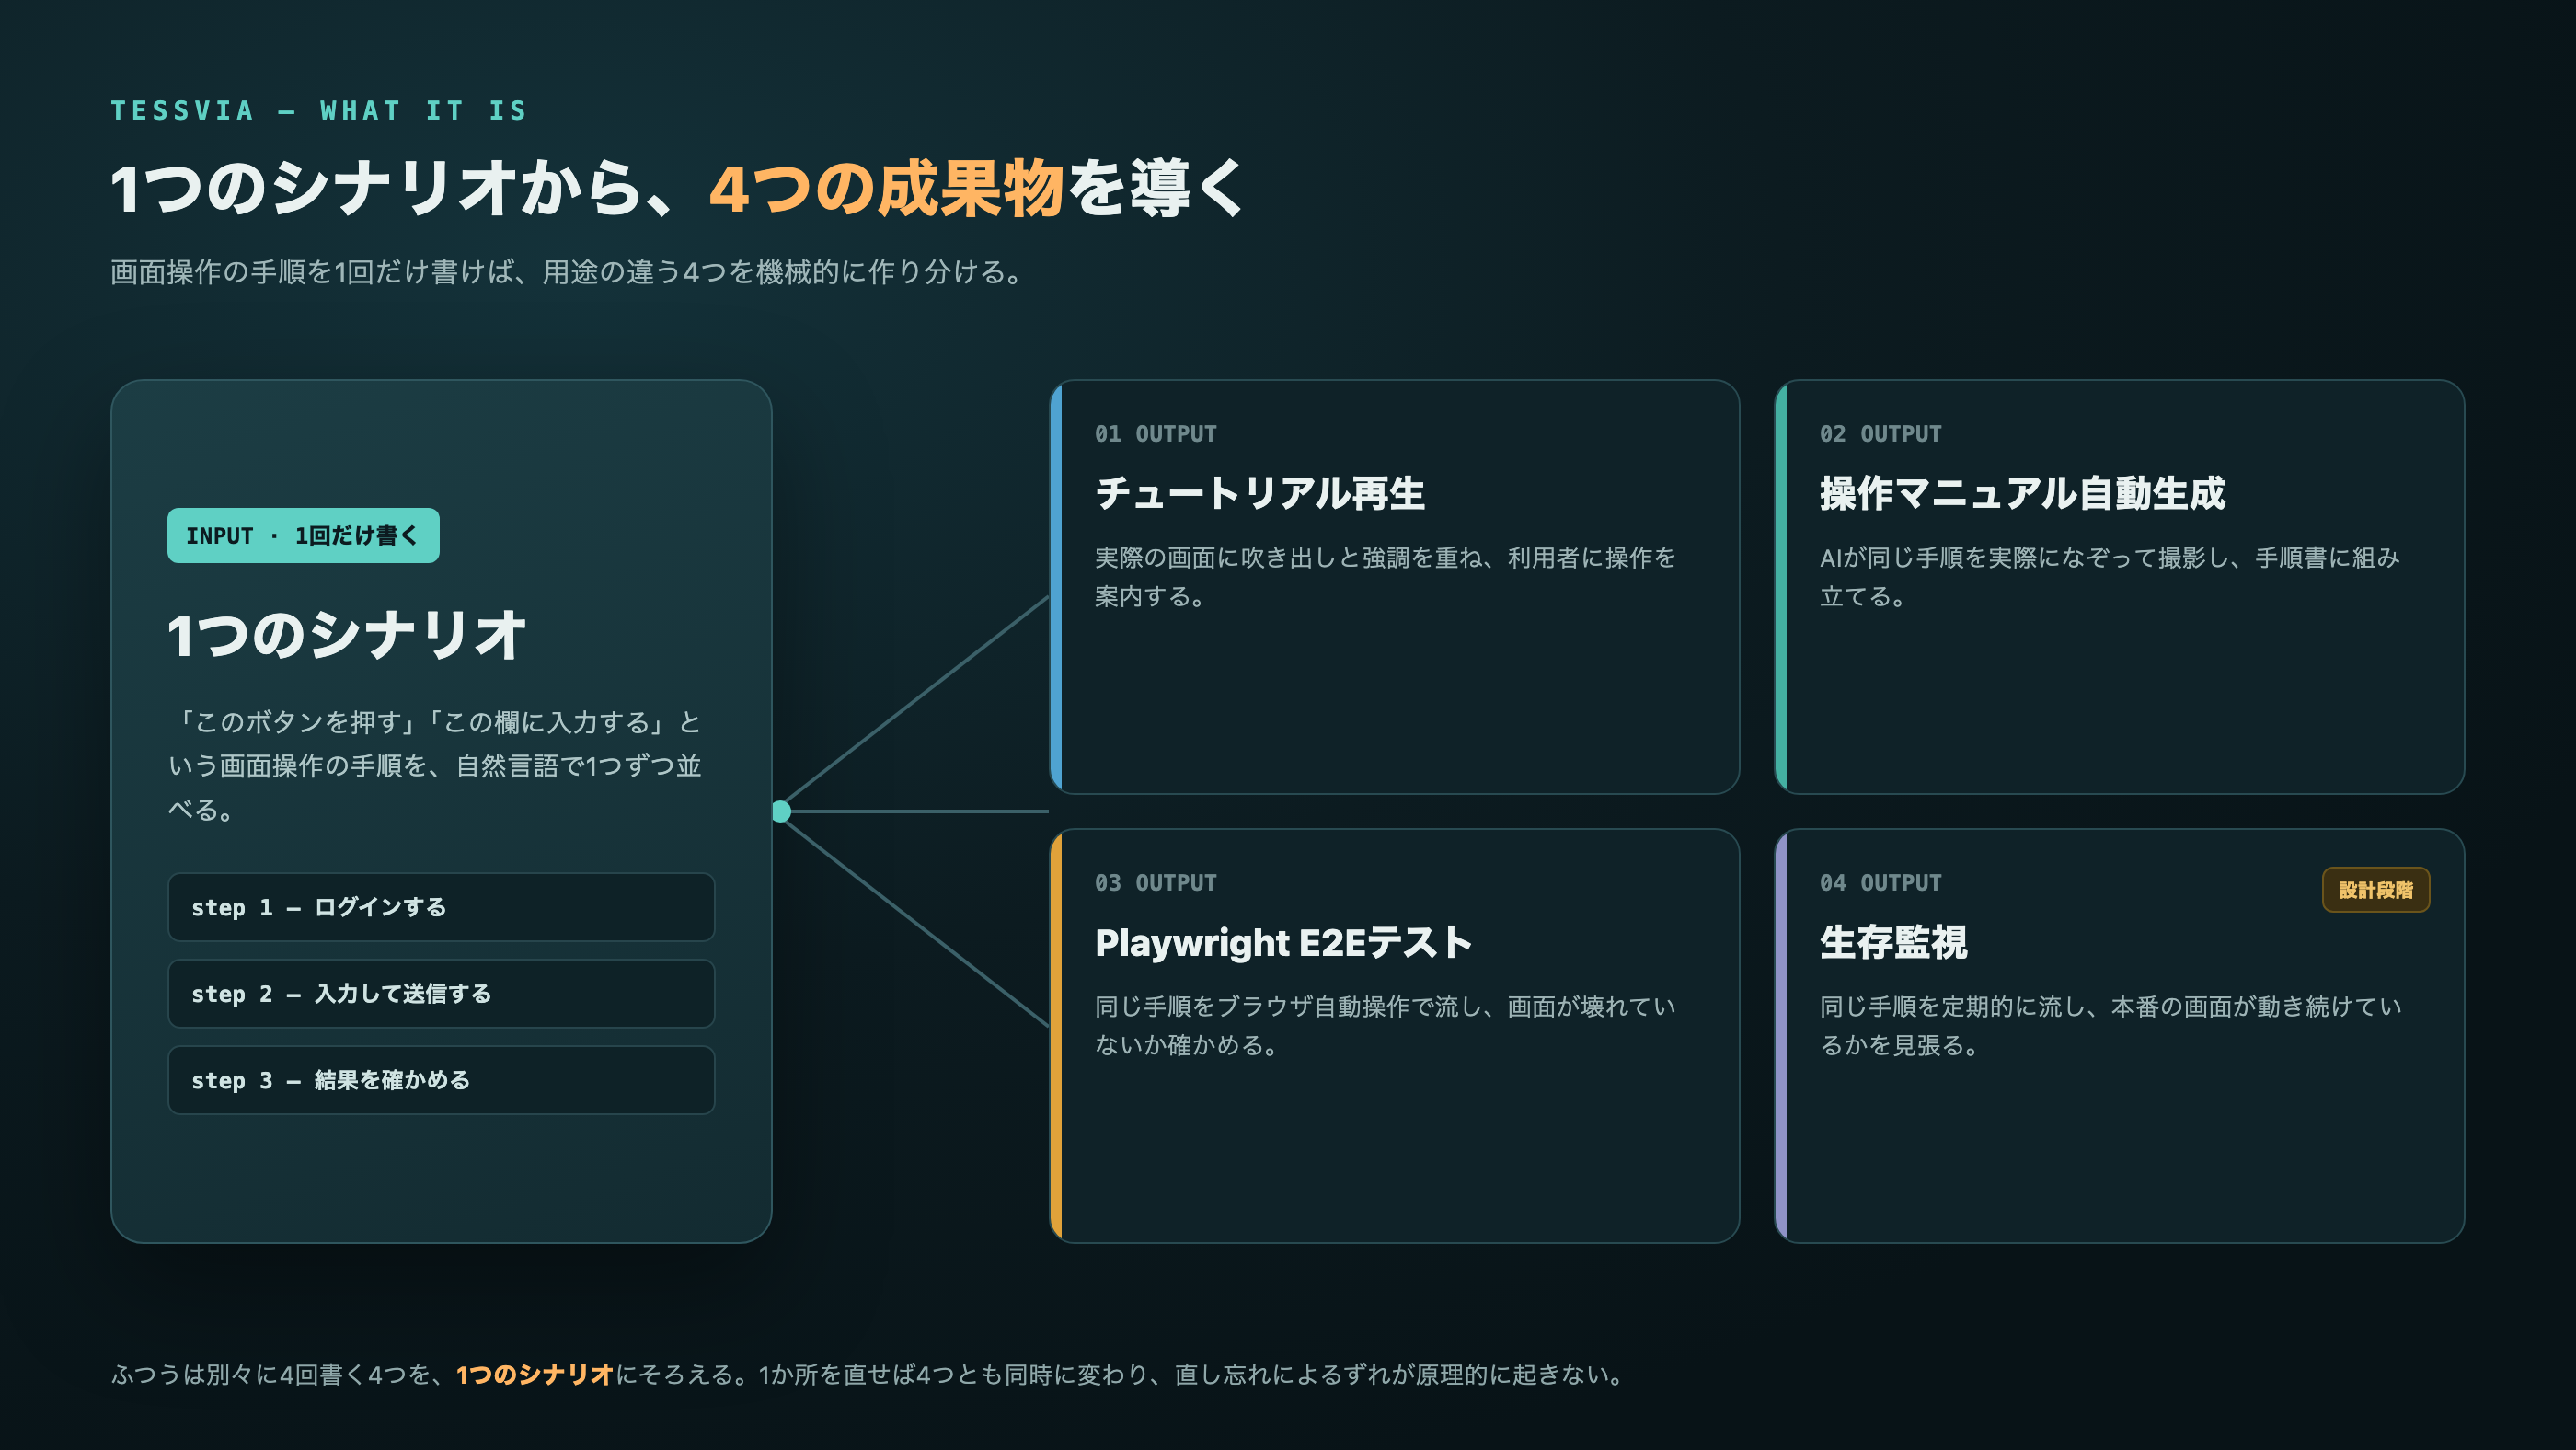The image size is (2576, 1450).
Task: Click the TESSVIA — WHAT IT IS header
Action: point(319,111)
